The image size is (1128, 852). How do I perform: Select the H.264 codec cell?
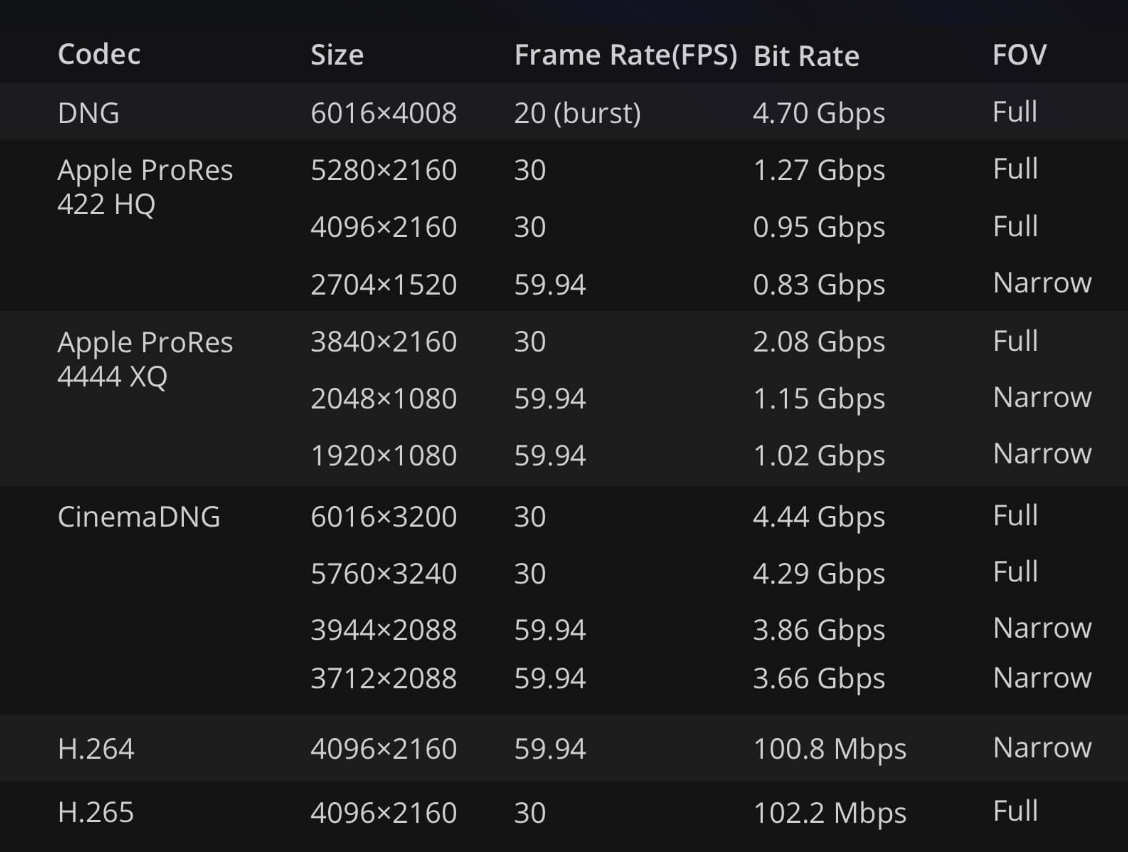(x=96, y=749)
